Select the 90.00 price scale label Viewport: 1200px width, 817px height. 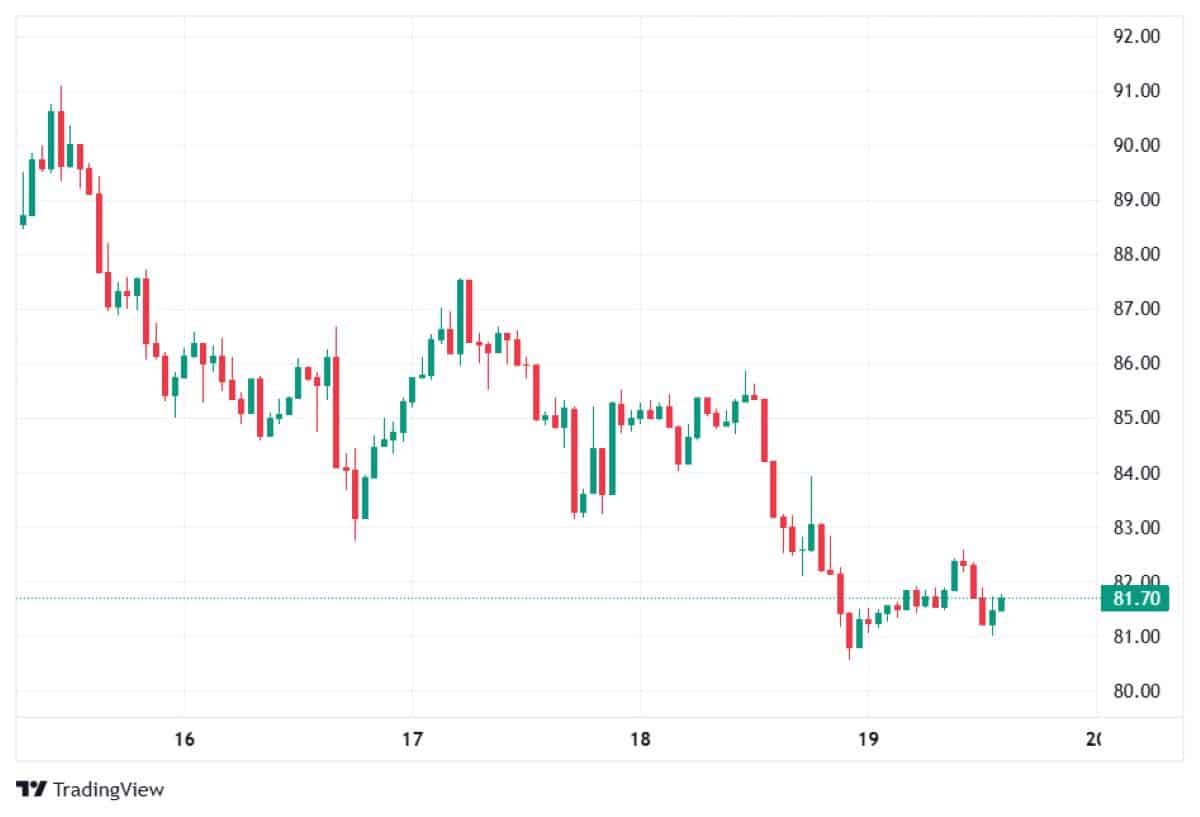(1135, 145)
